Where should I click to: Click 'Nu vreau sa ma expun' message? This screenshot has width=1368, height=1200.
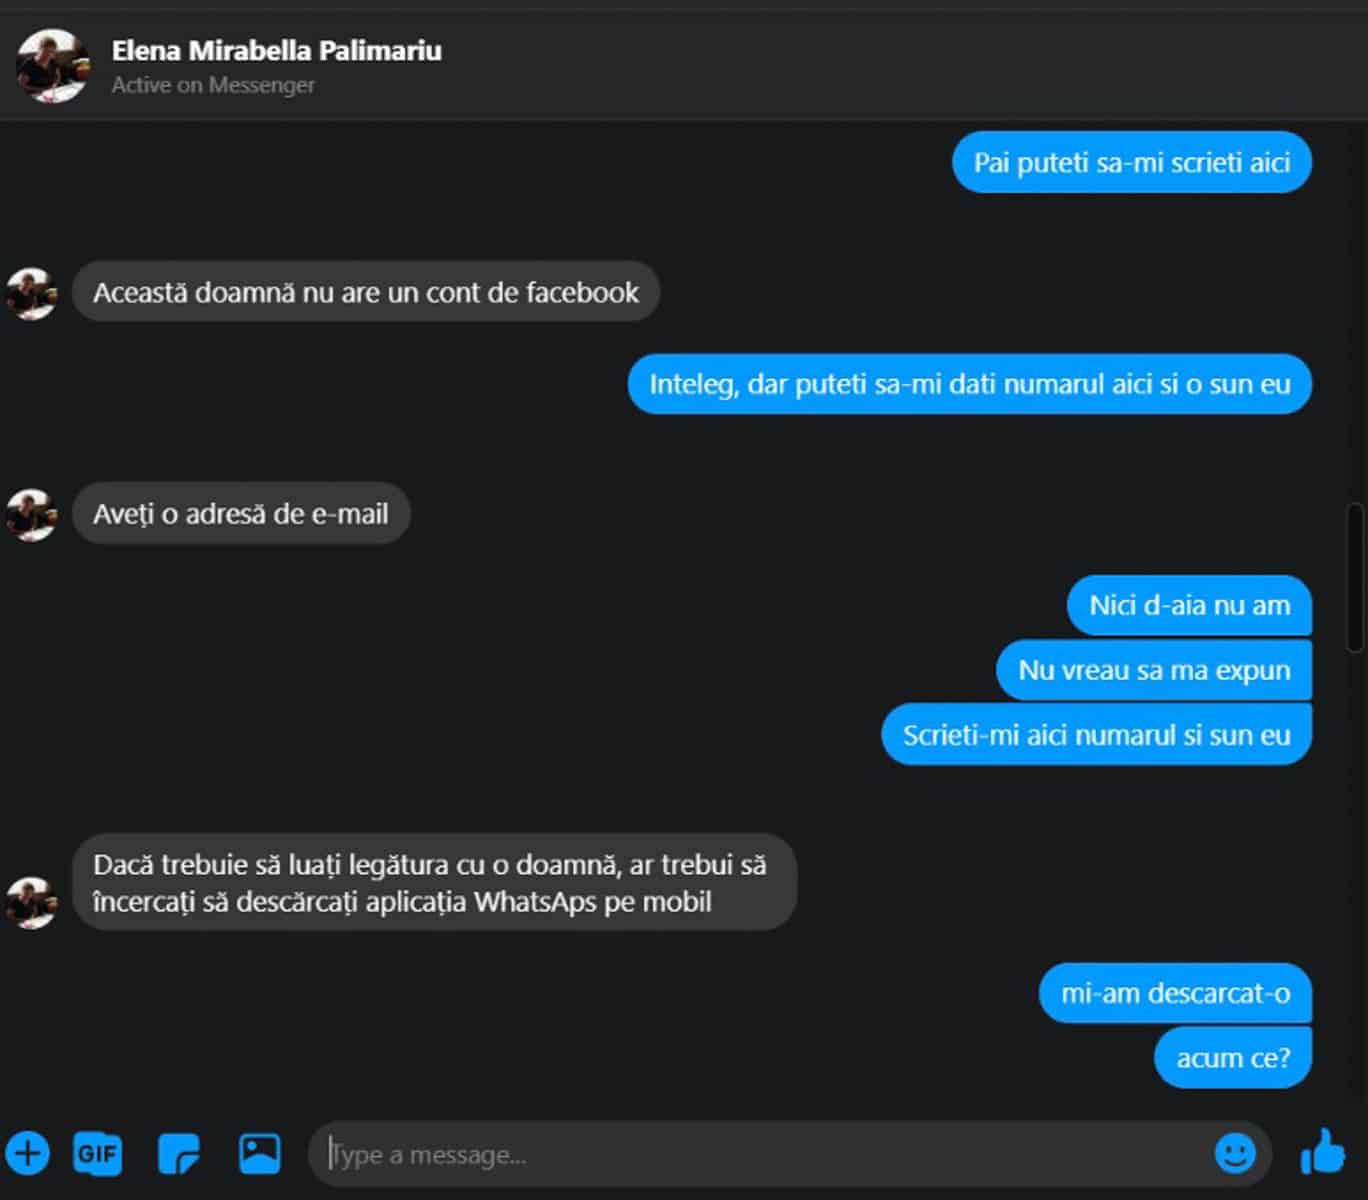(1154, 670)
